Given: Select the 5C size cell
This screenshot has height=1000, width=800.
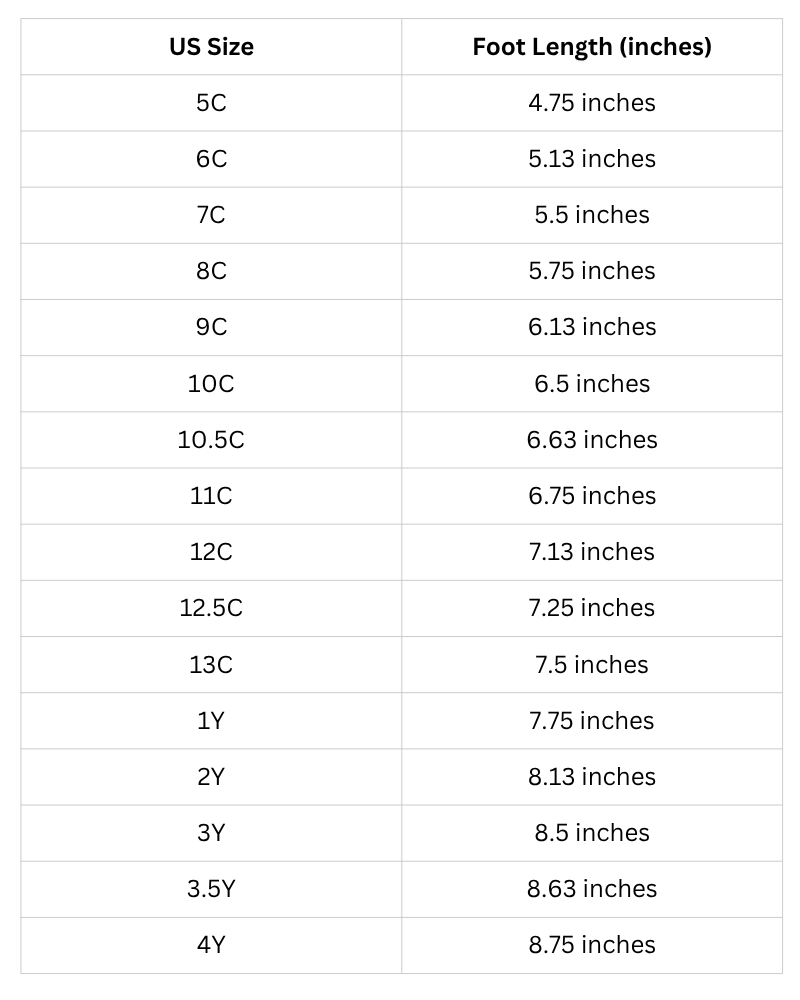Looking at the screenshot, I should click(211, 102).
